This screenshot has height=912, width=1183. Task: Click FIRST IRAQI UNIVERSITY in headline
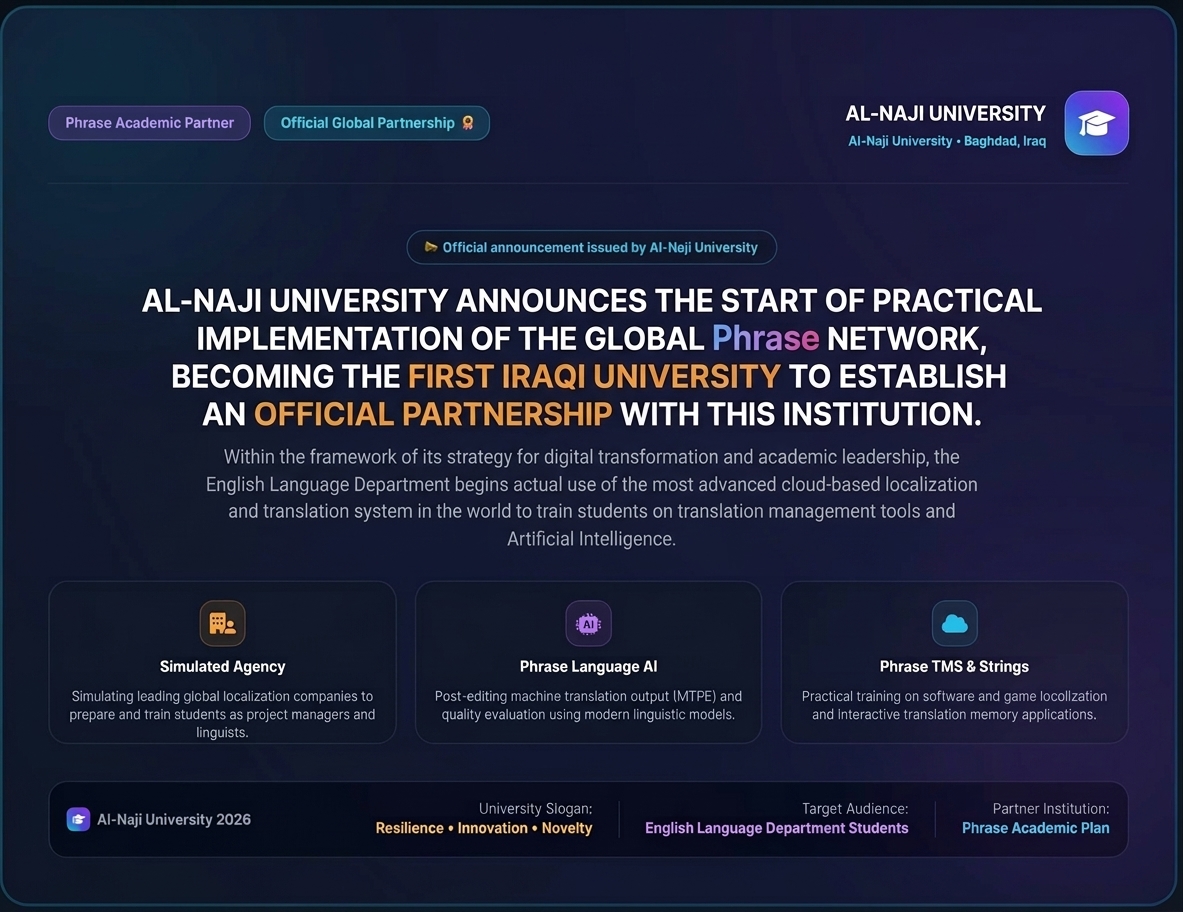(594, 376)
